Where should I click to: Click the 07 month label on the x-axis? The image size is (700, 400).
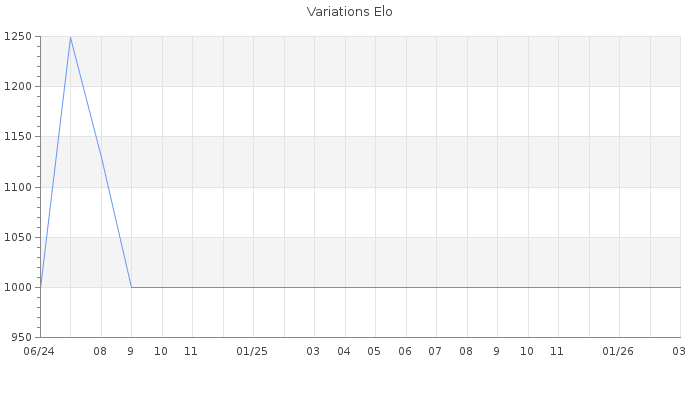pos(435,351)
